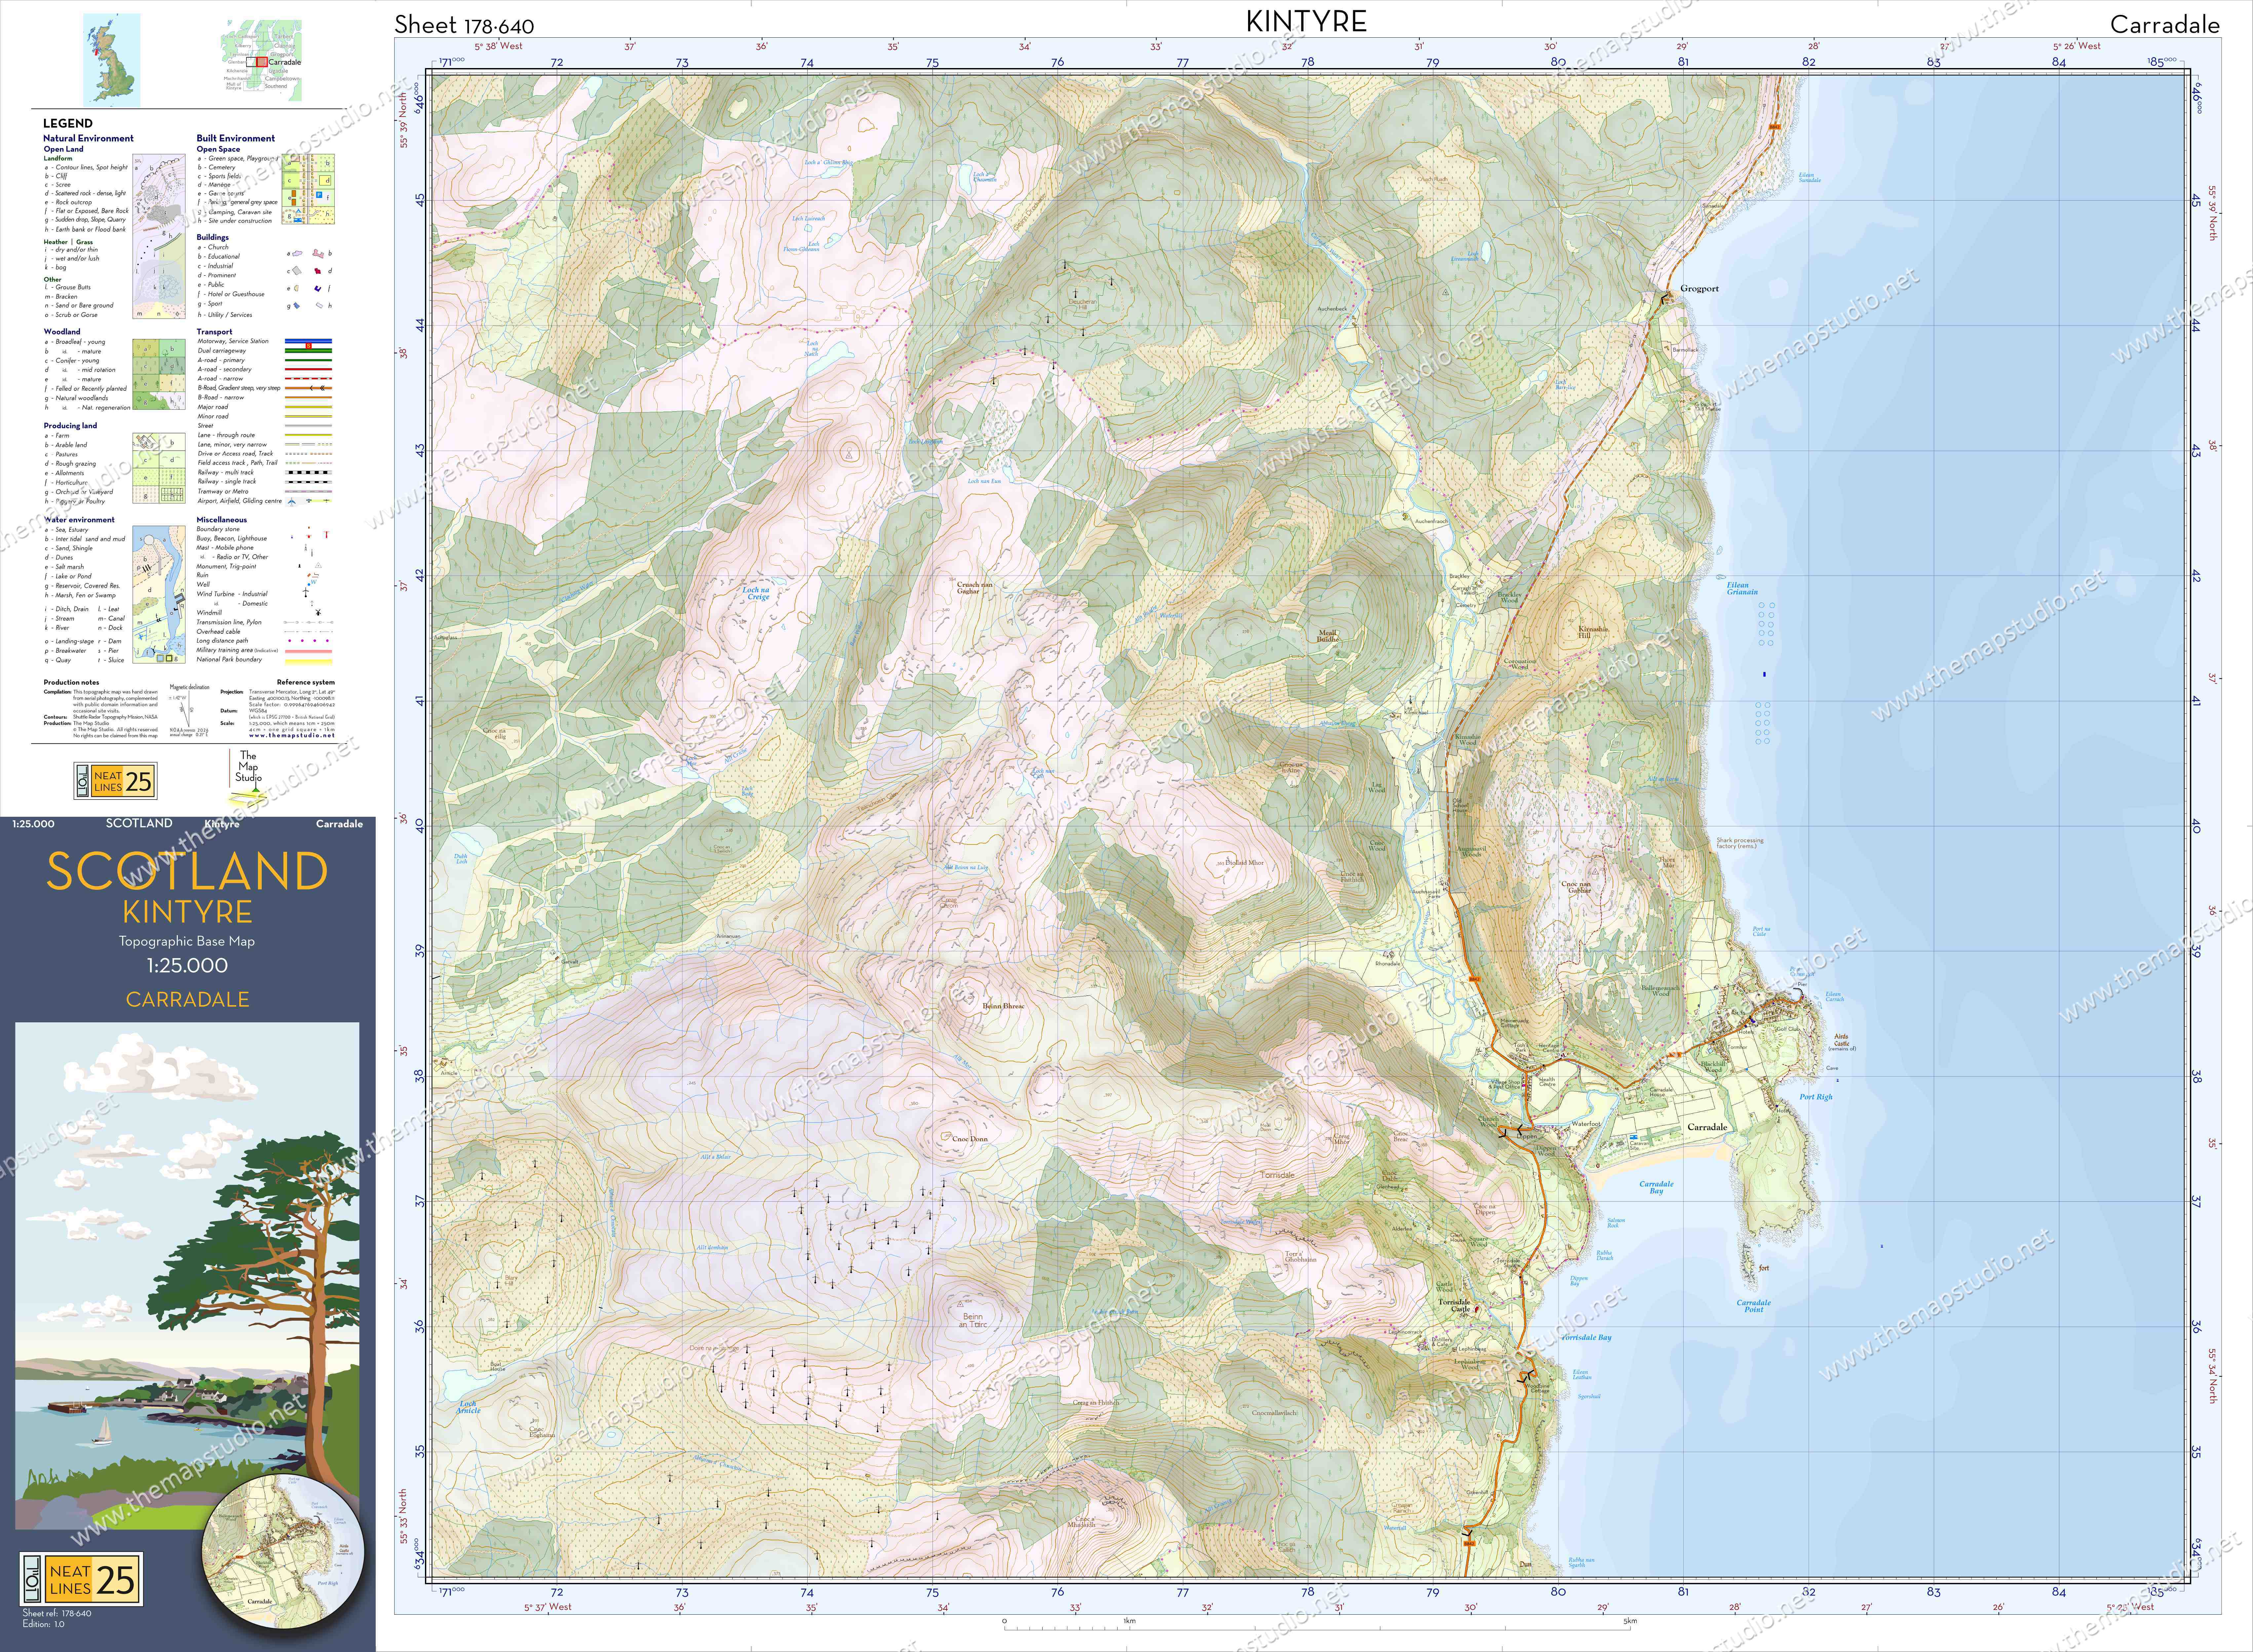Click the Miscellaneous legend heading
Viewport: 2253px width, 1652px height.
click(222, 520)
